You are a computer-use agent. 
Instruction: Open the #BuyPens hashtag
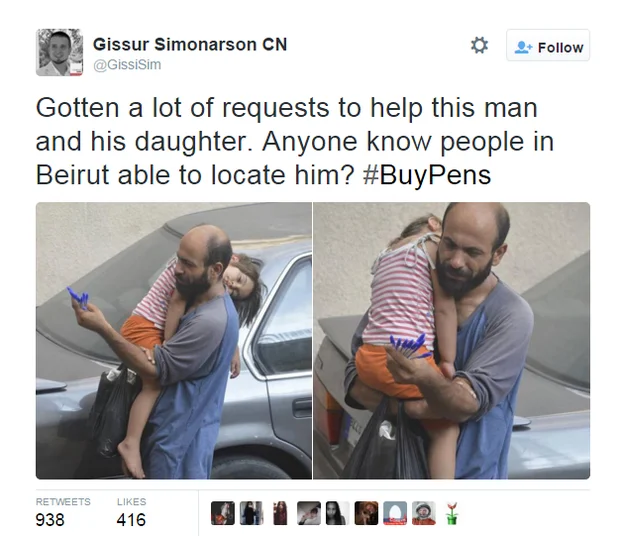click(x=427, y=175)
